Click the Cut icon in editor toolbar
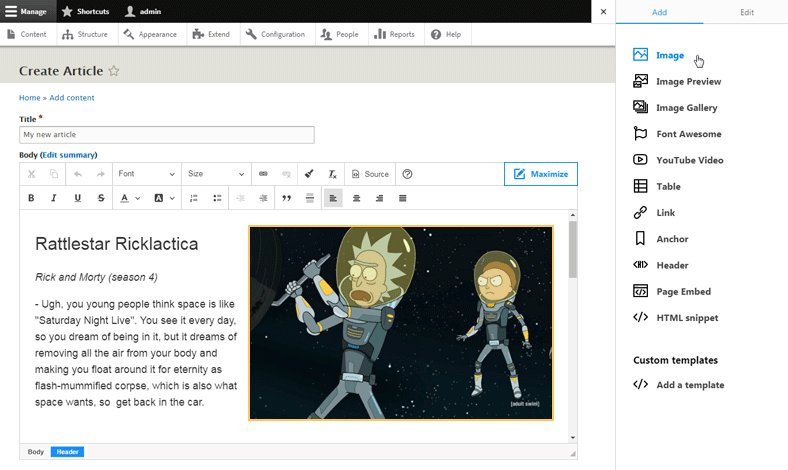The width and height of the screenshot is (788, 470). click(x=31, y=174)
